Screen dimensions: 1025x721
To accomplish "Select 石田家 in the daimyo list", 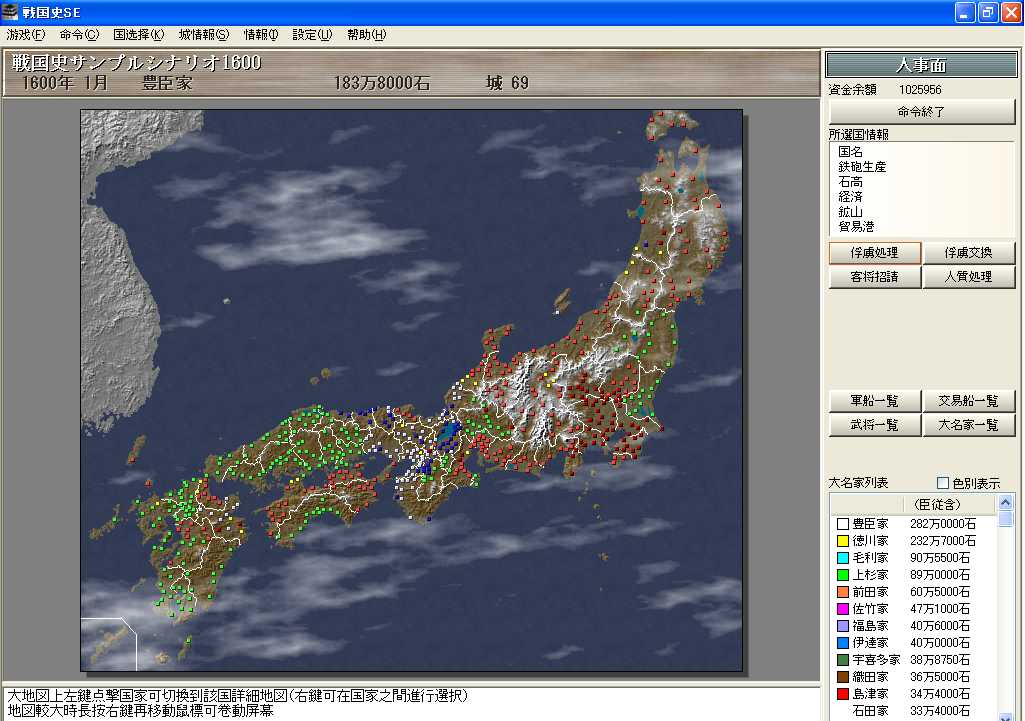I will pos(871,711).
